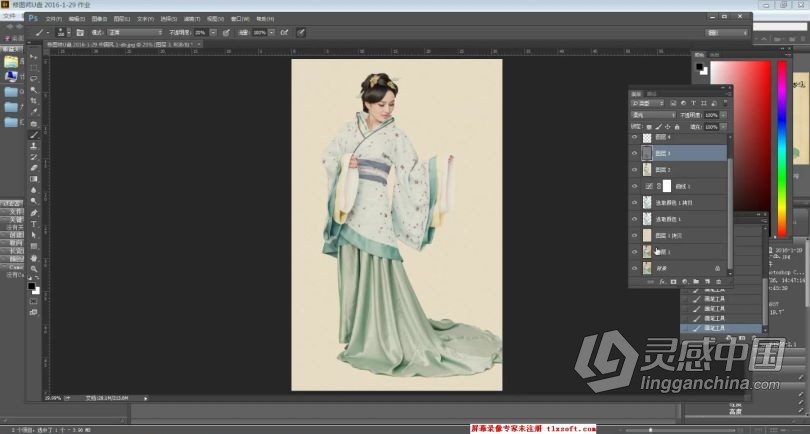Select the Zoom tool
810x434 pixels.
point(34,269)
